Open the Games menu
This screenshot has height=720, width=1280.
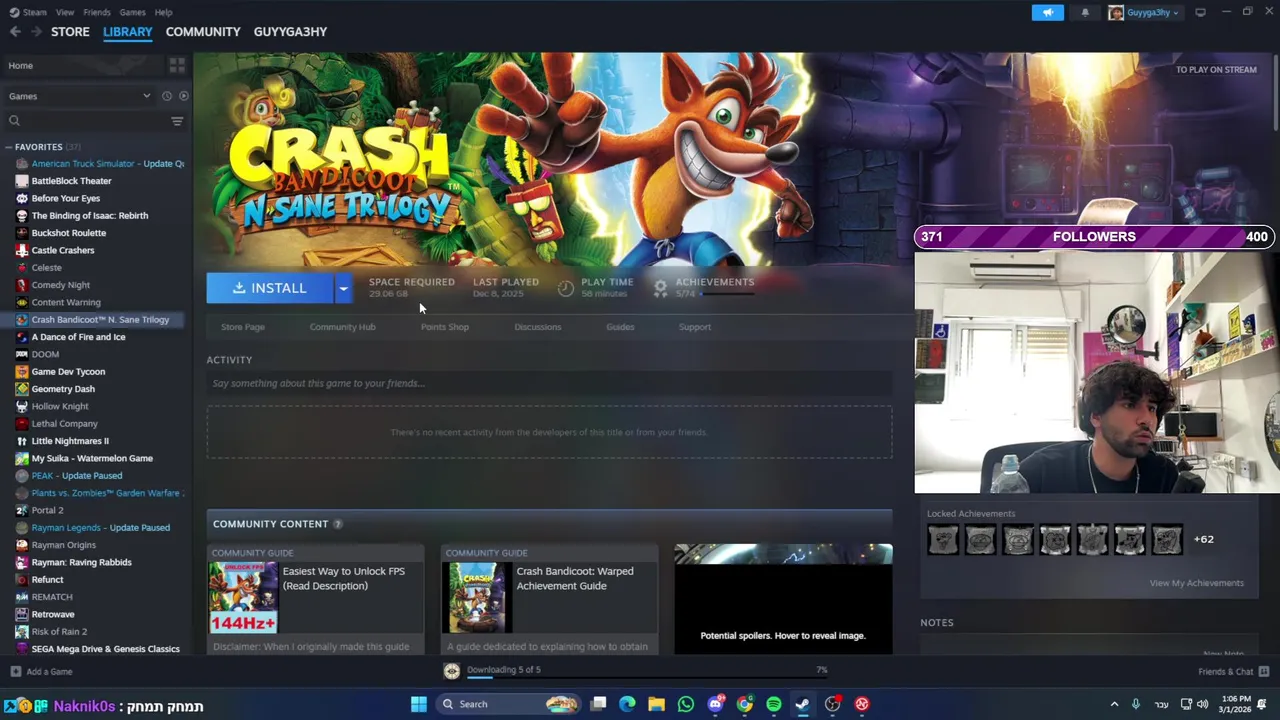coord(132,12)
